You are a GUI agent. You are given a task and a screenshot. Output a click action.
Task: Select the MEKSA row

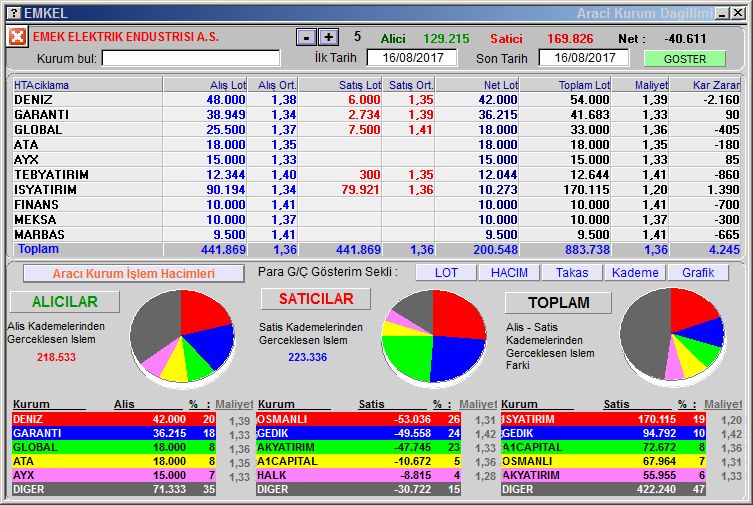pos(376,219)
